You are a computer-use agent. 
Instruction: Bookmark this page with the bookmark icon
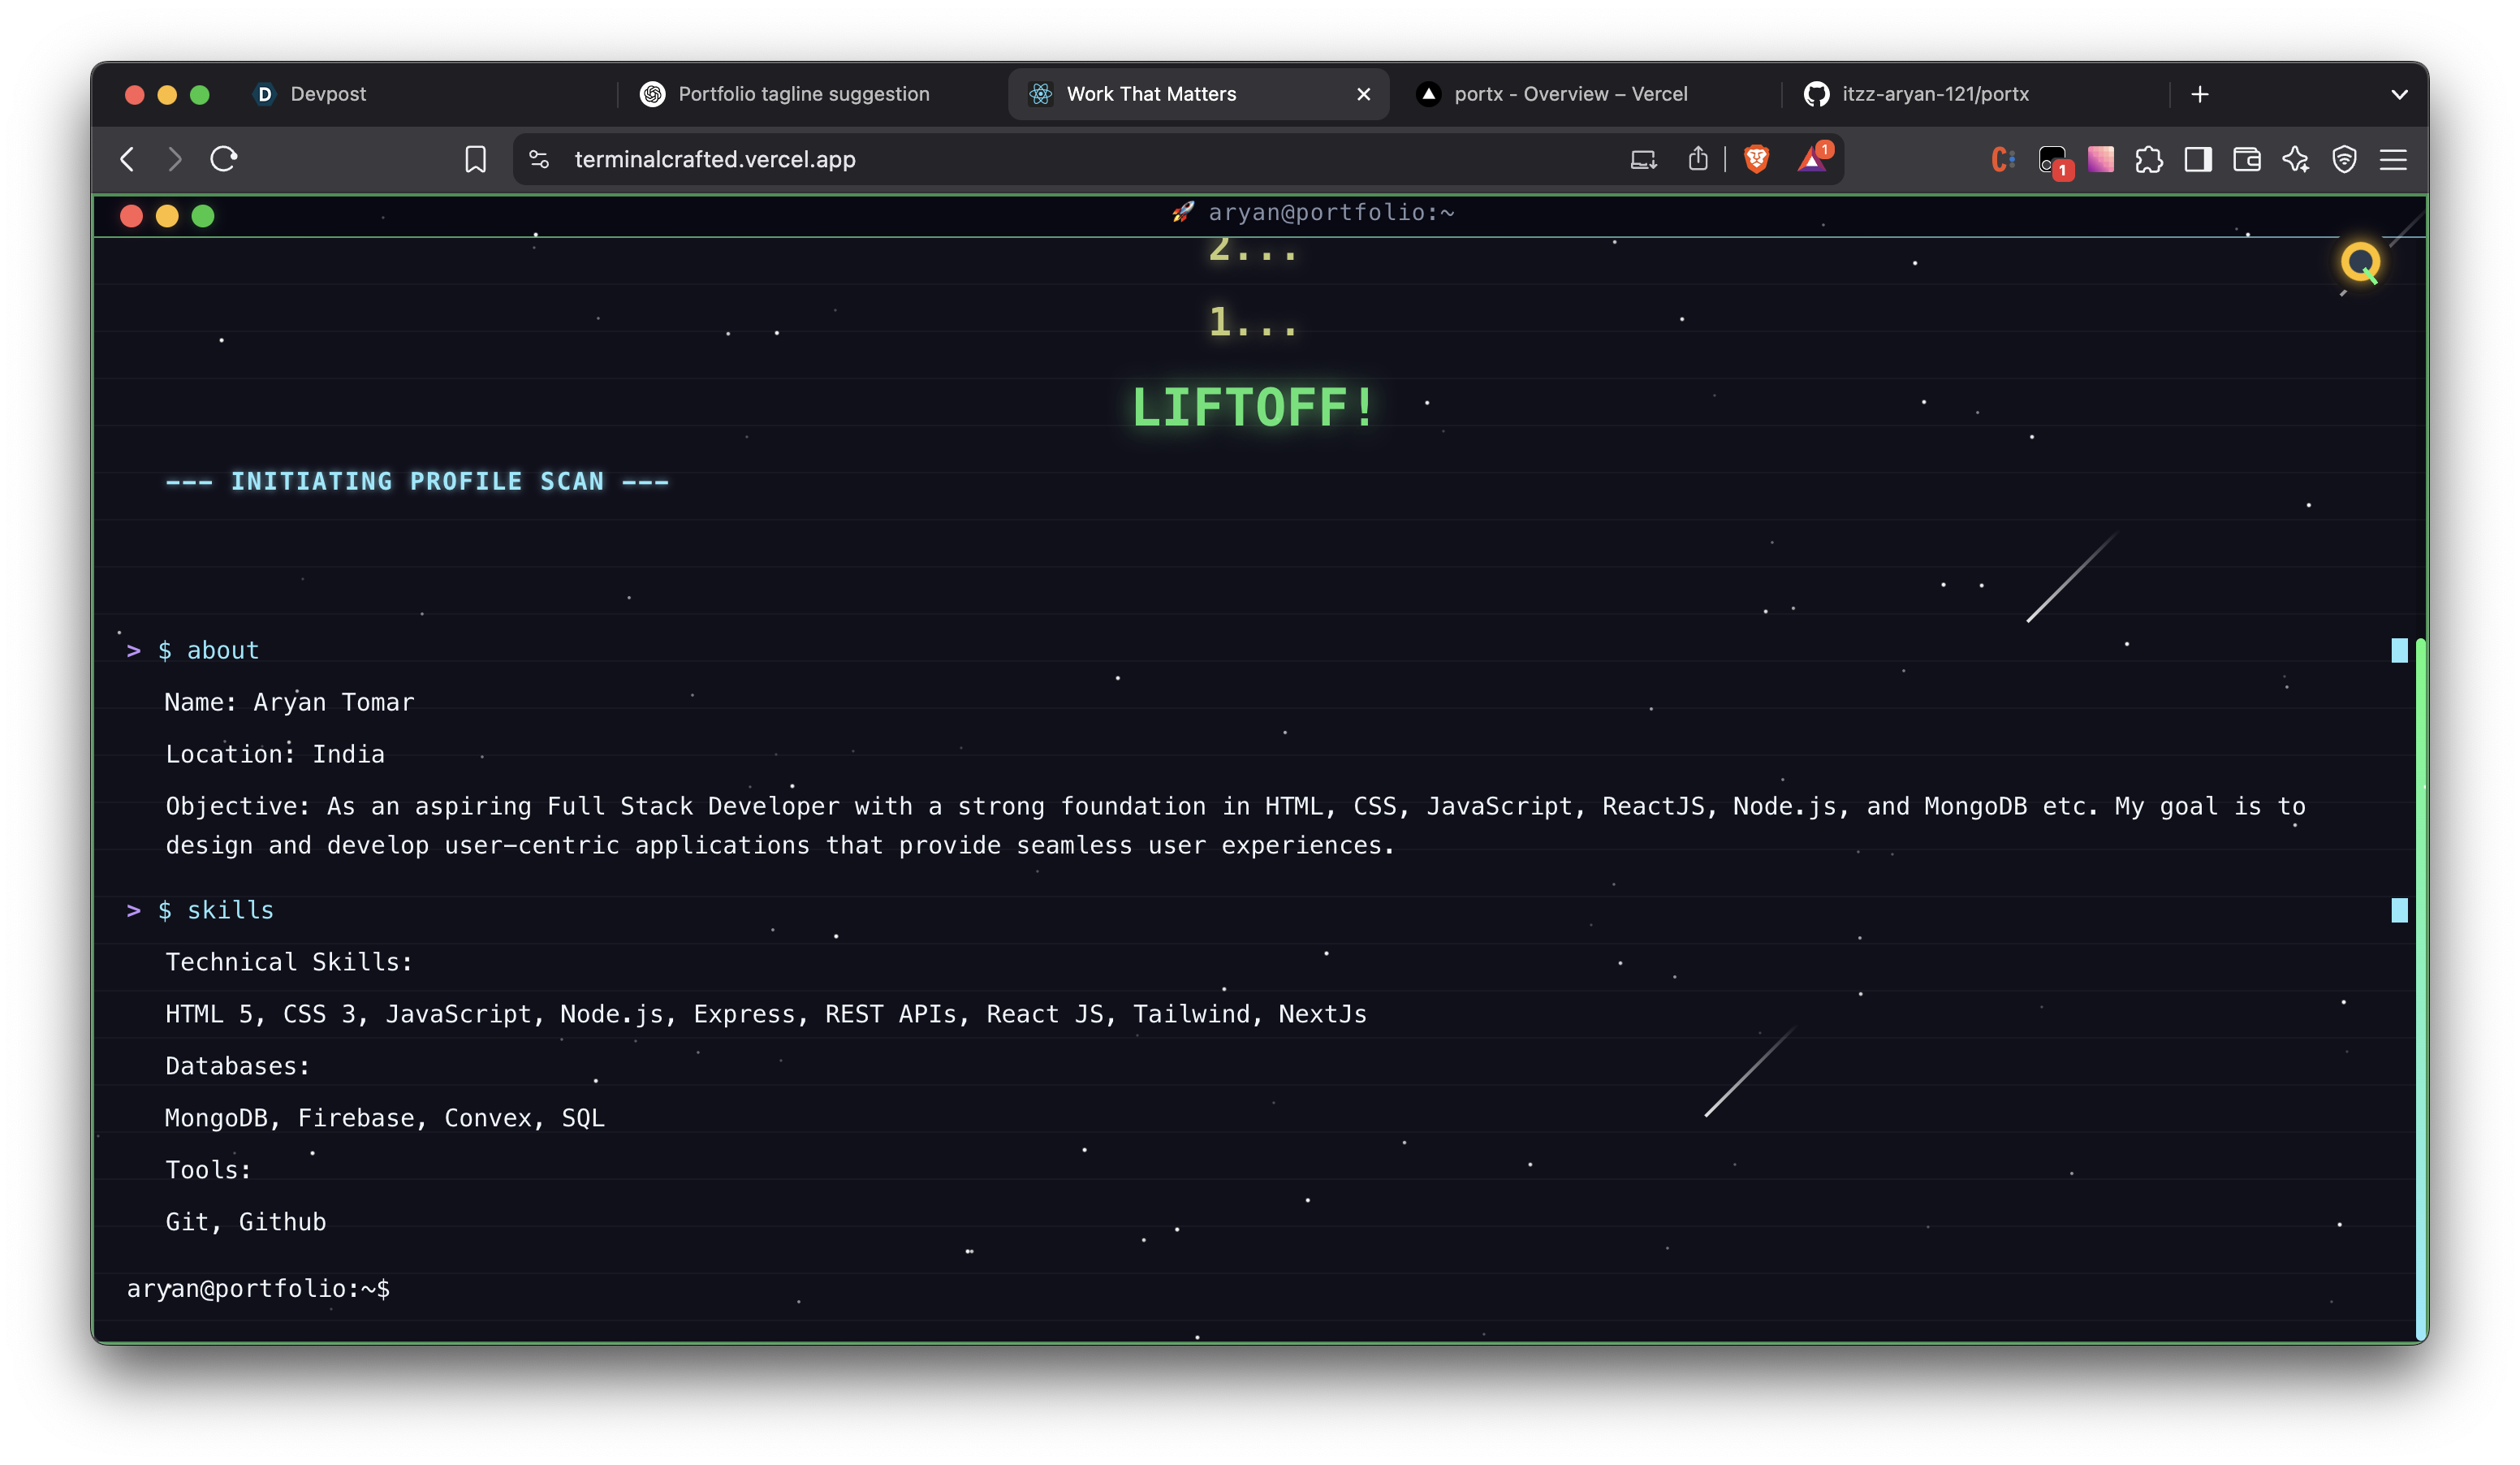point(475,159)
